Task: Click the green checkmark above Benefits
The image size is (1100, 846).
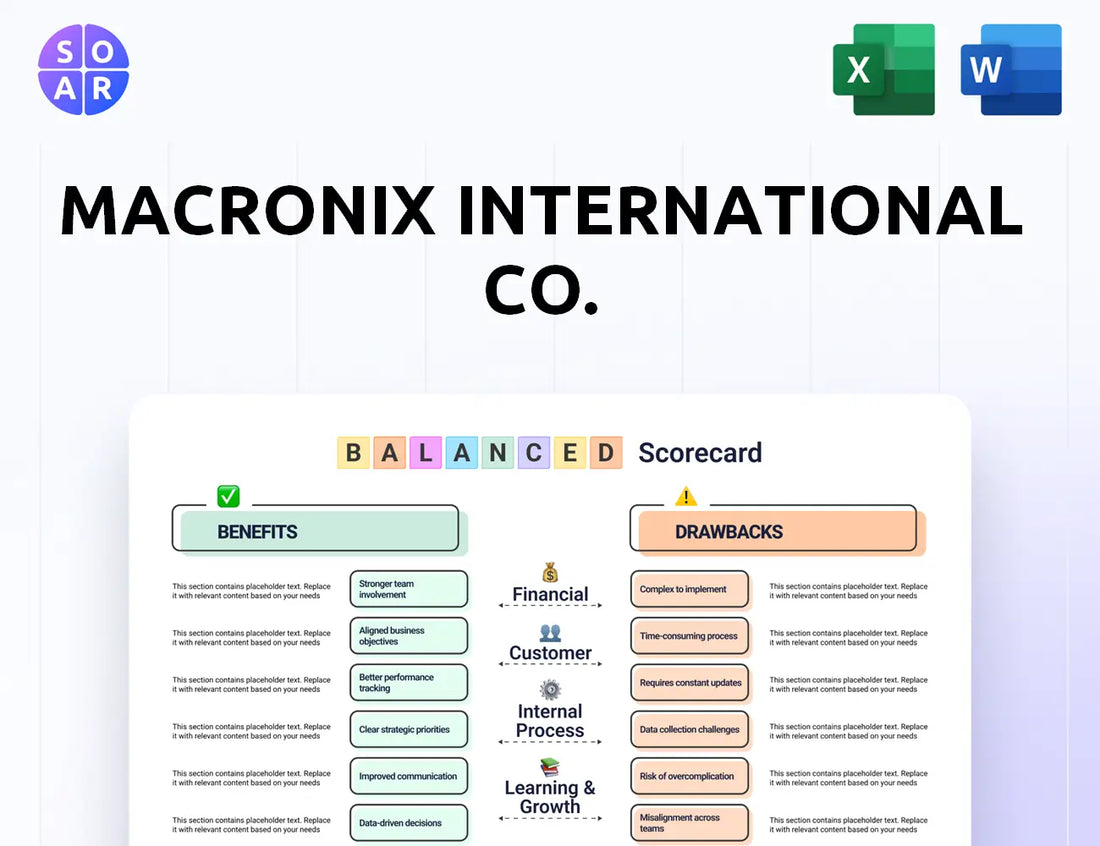Action: (228, 496)
